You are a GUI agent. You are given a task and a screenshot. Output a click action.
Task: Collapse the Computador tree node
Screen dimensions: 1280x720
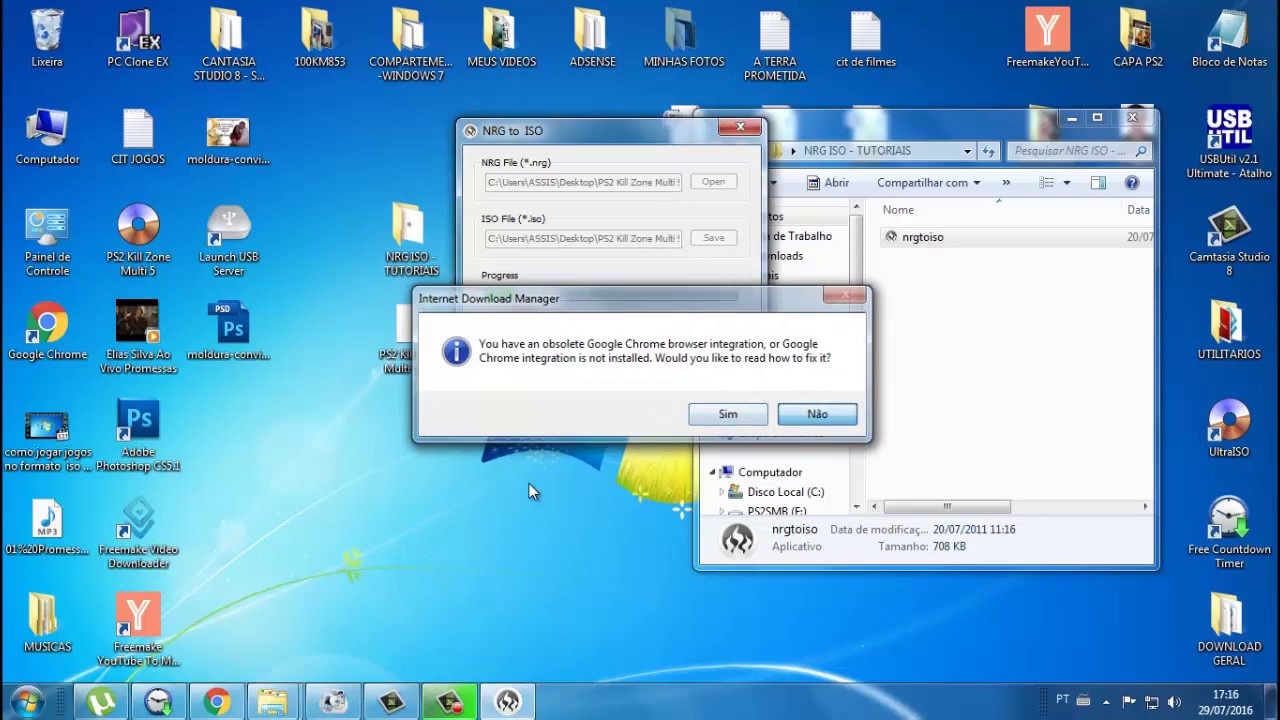(713, 472)
